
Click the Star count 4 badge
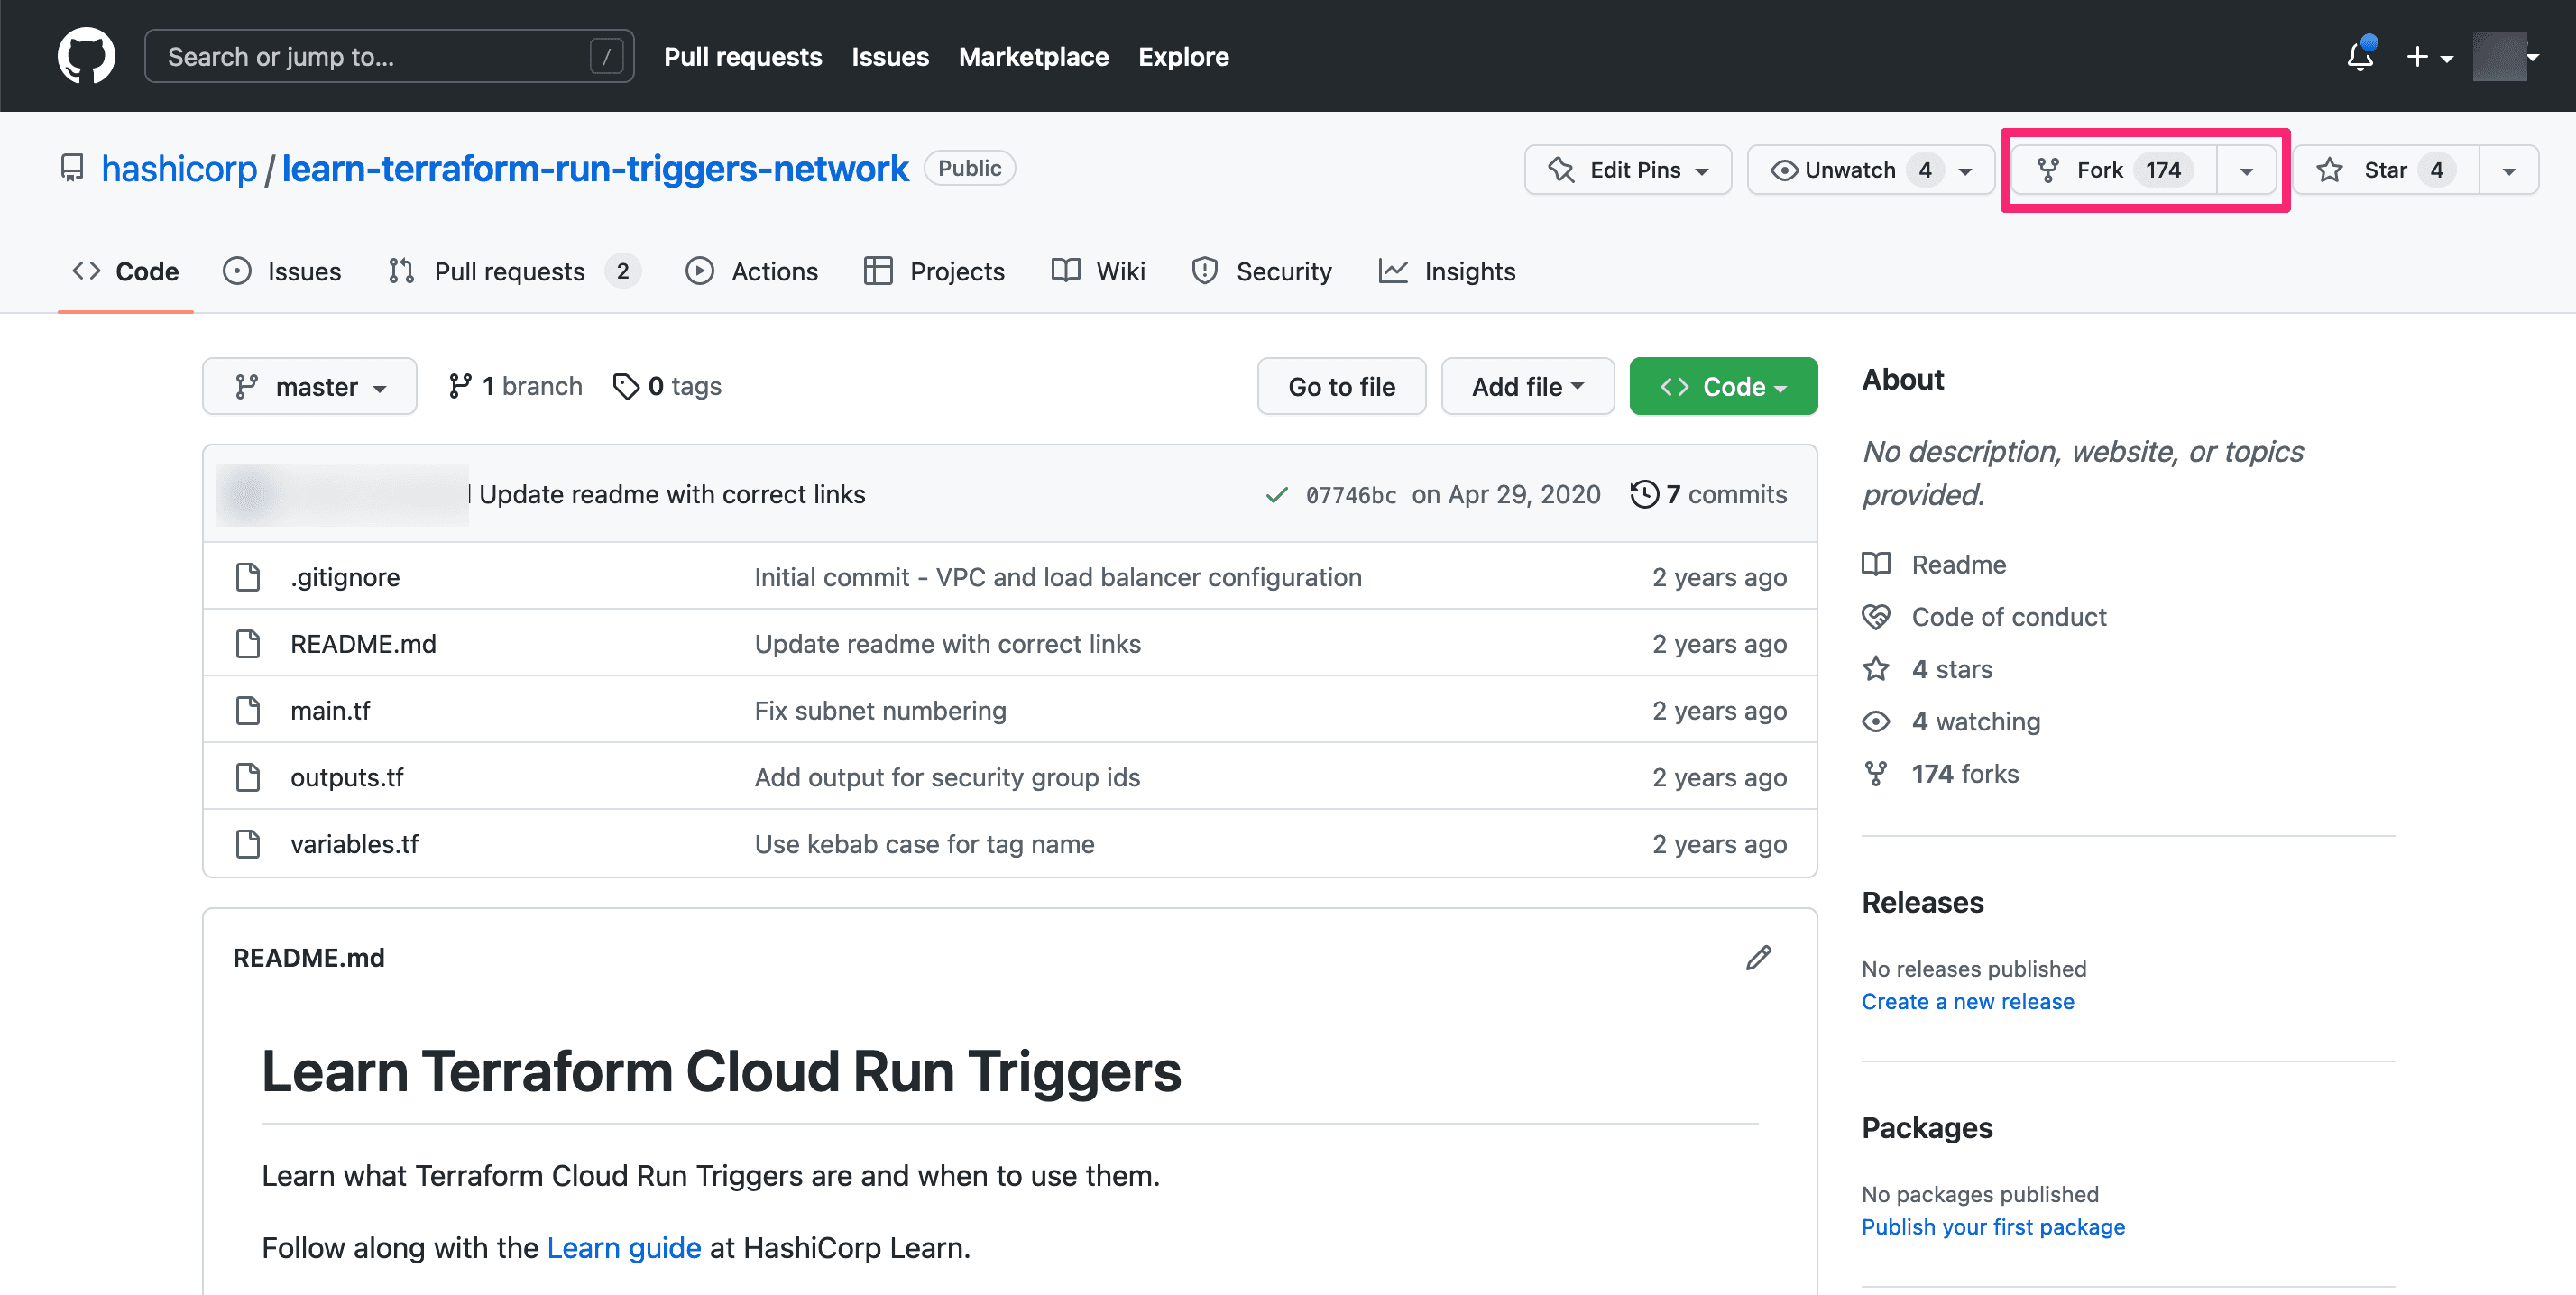(x=2437, y=170)
